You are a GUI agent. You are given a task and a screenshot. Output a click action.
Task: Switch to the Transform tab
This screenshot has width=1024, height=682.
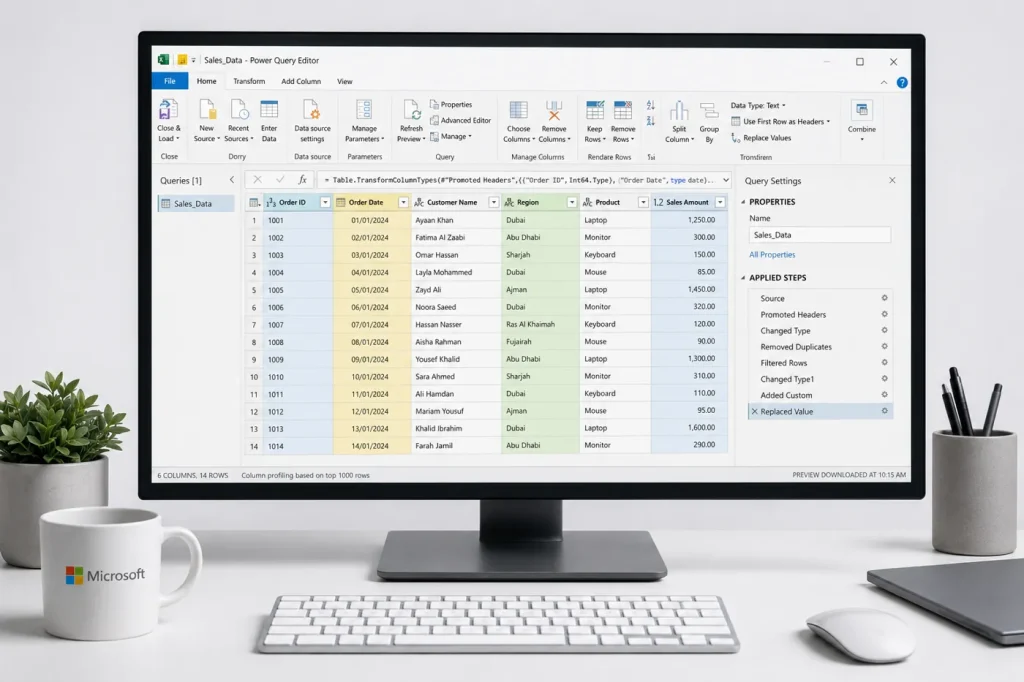[249, 81]
